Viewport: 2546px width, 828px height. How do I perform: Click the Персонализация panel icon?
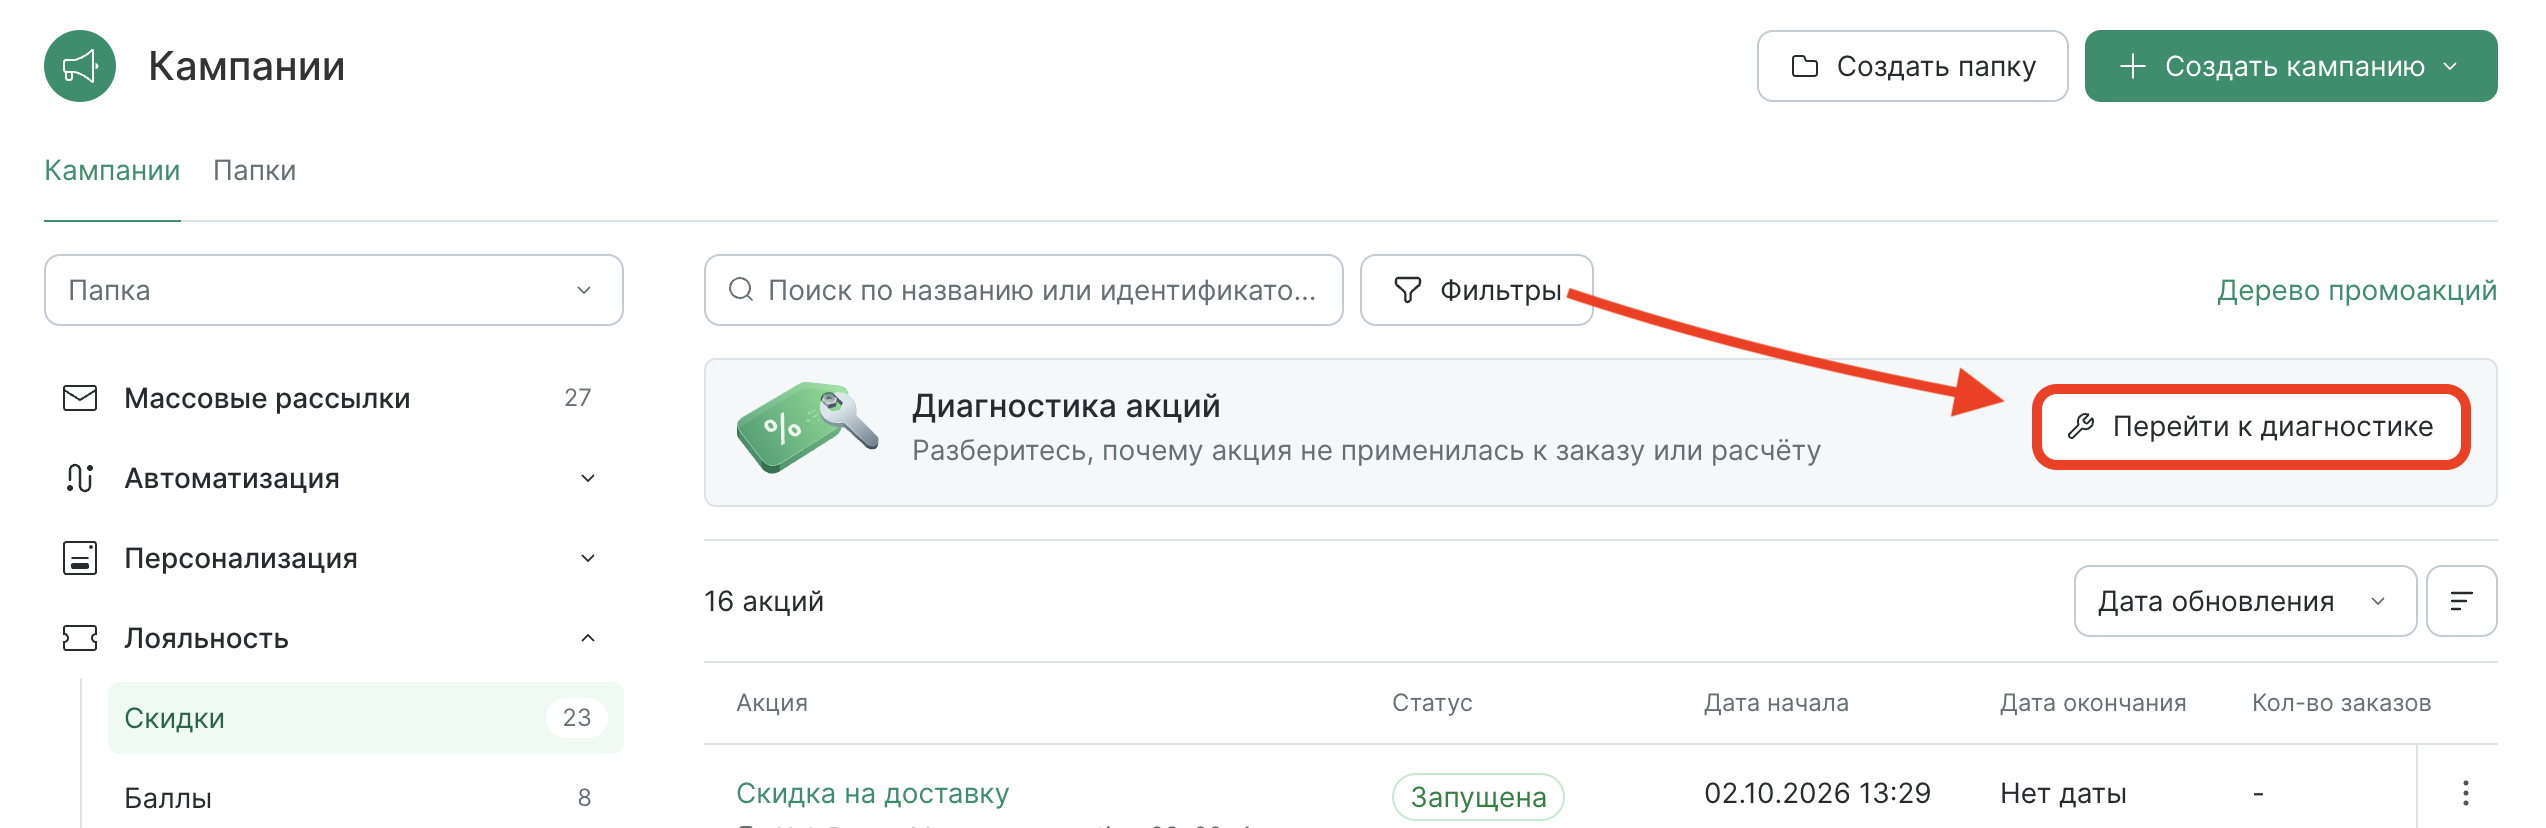click(x=80, y=558)
